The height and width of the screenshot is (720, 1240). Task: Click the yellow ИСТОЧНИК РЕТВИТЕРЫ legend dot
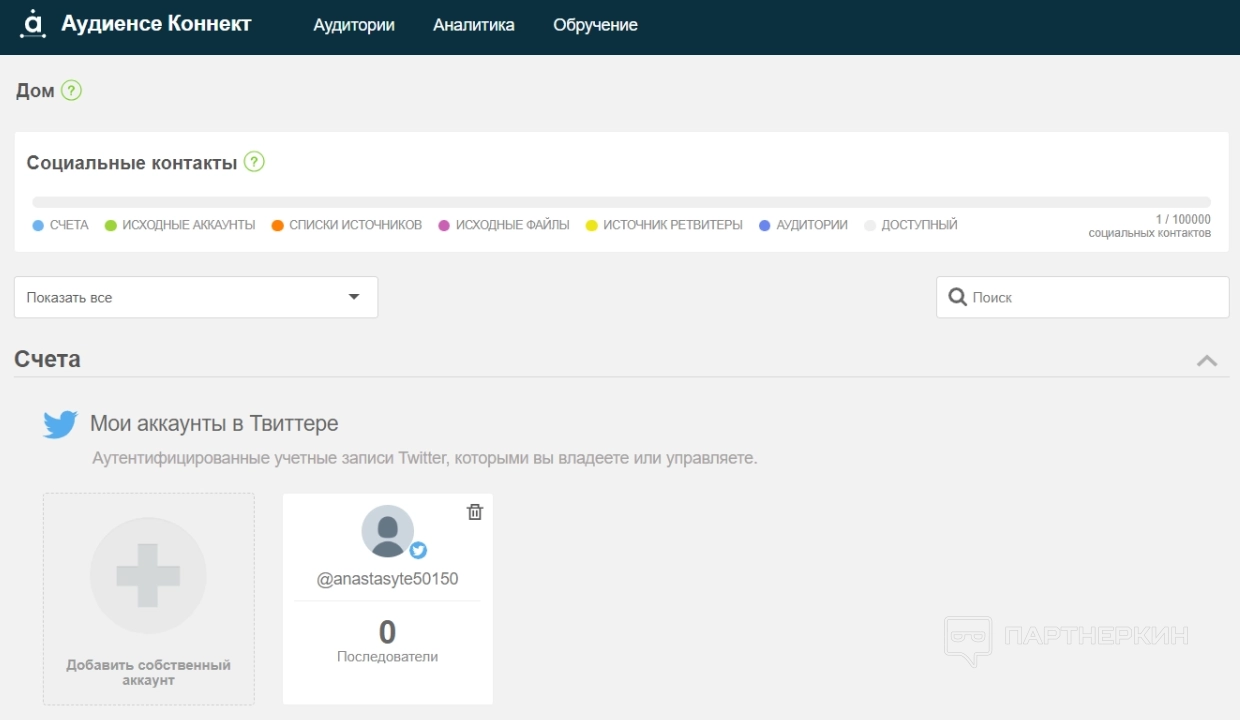(592, 226)
